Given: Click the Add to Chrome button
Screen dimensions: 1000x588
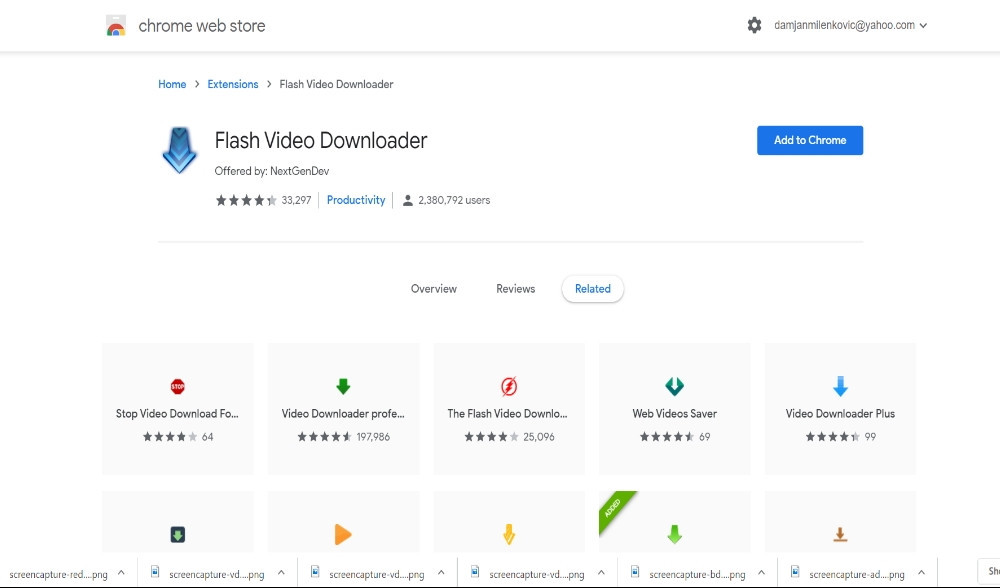Looking at the screenshot, I should [x=810, y=140].
